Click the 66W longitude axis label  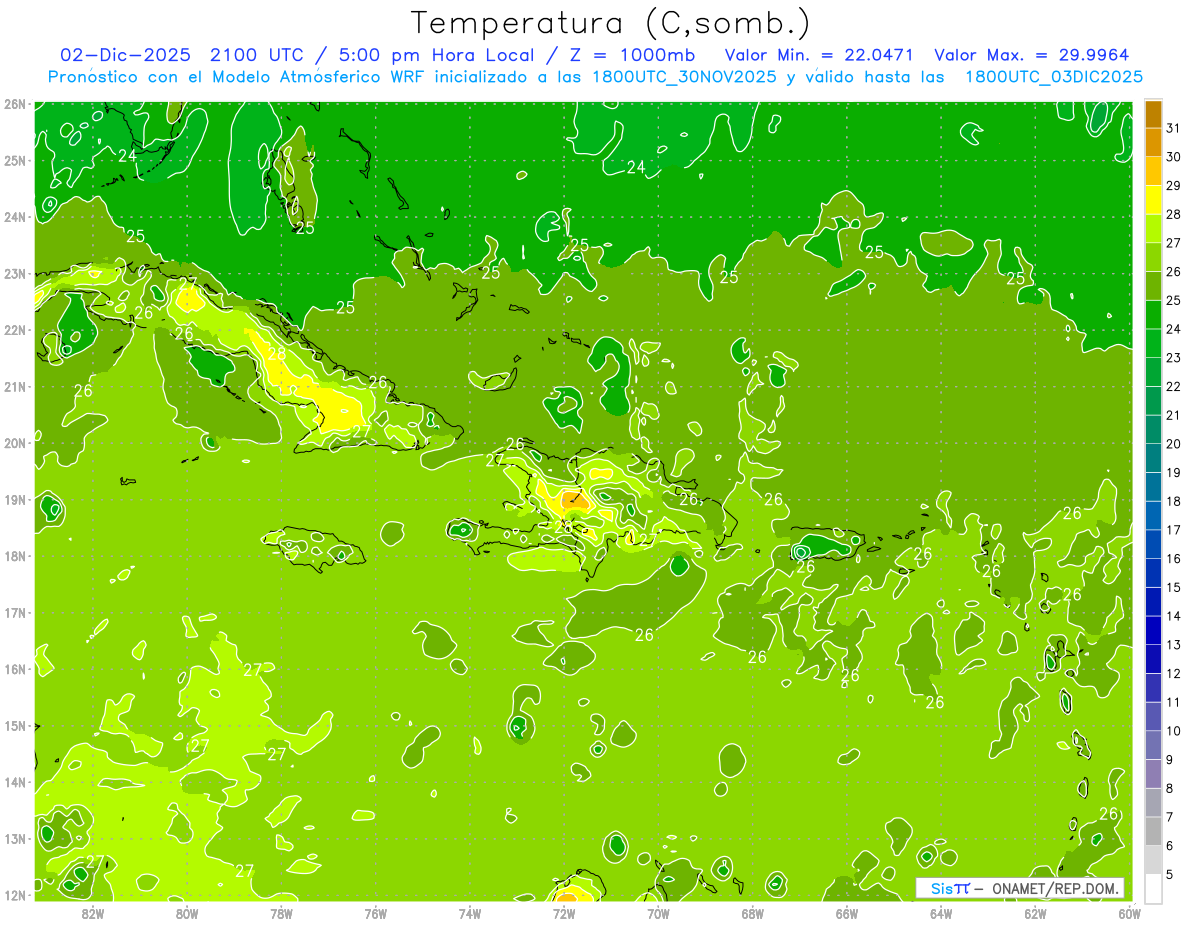(846, 912)
